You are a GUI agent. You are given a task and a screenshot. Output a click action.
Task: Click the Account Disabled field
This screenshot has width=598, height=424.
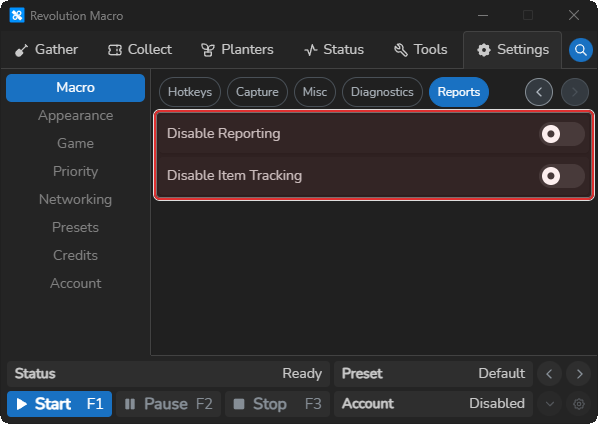(433, 404)
